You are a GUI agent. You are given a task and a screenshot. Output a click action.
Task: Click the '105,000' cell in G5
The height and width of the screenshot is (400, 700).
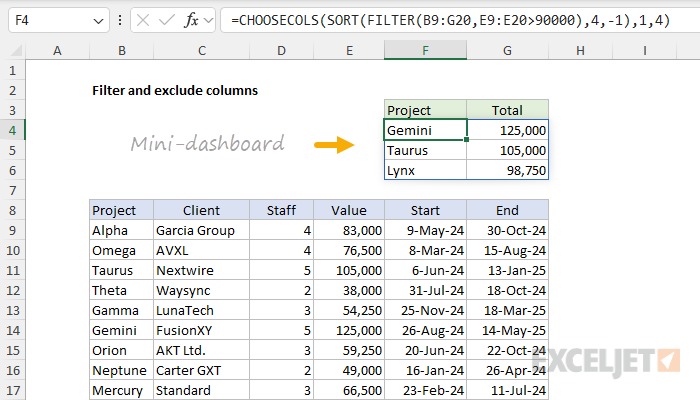[508, 150]
